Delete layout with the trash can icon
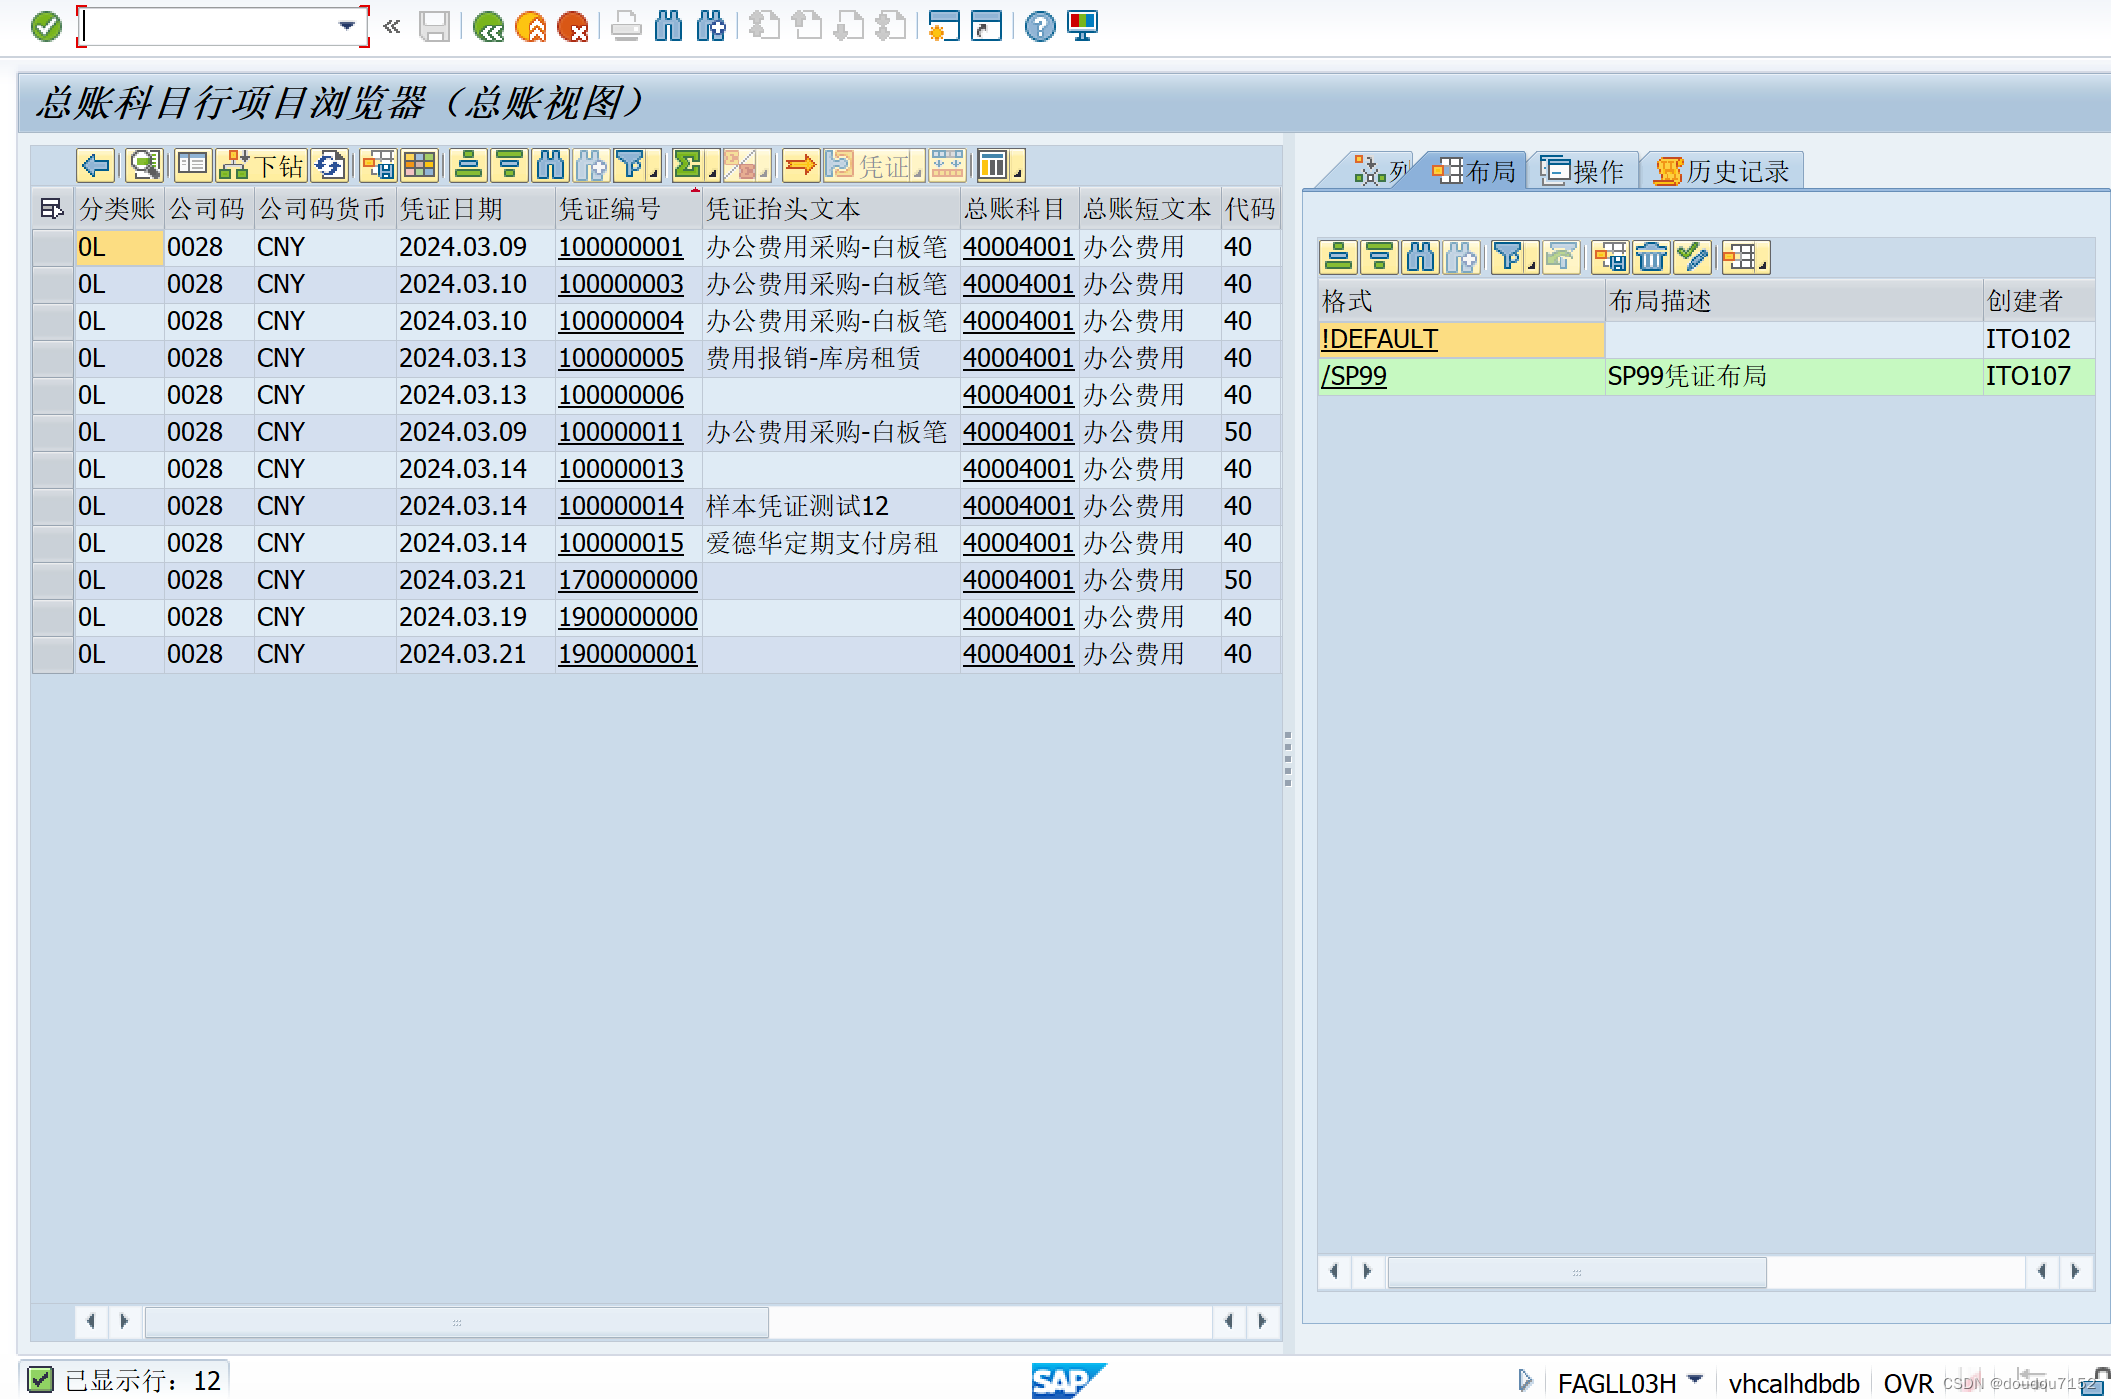 pyautogui.click(x=1652, y=258)
